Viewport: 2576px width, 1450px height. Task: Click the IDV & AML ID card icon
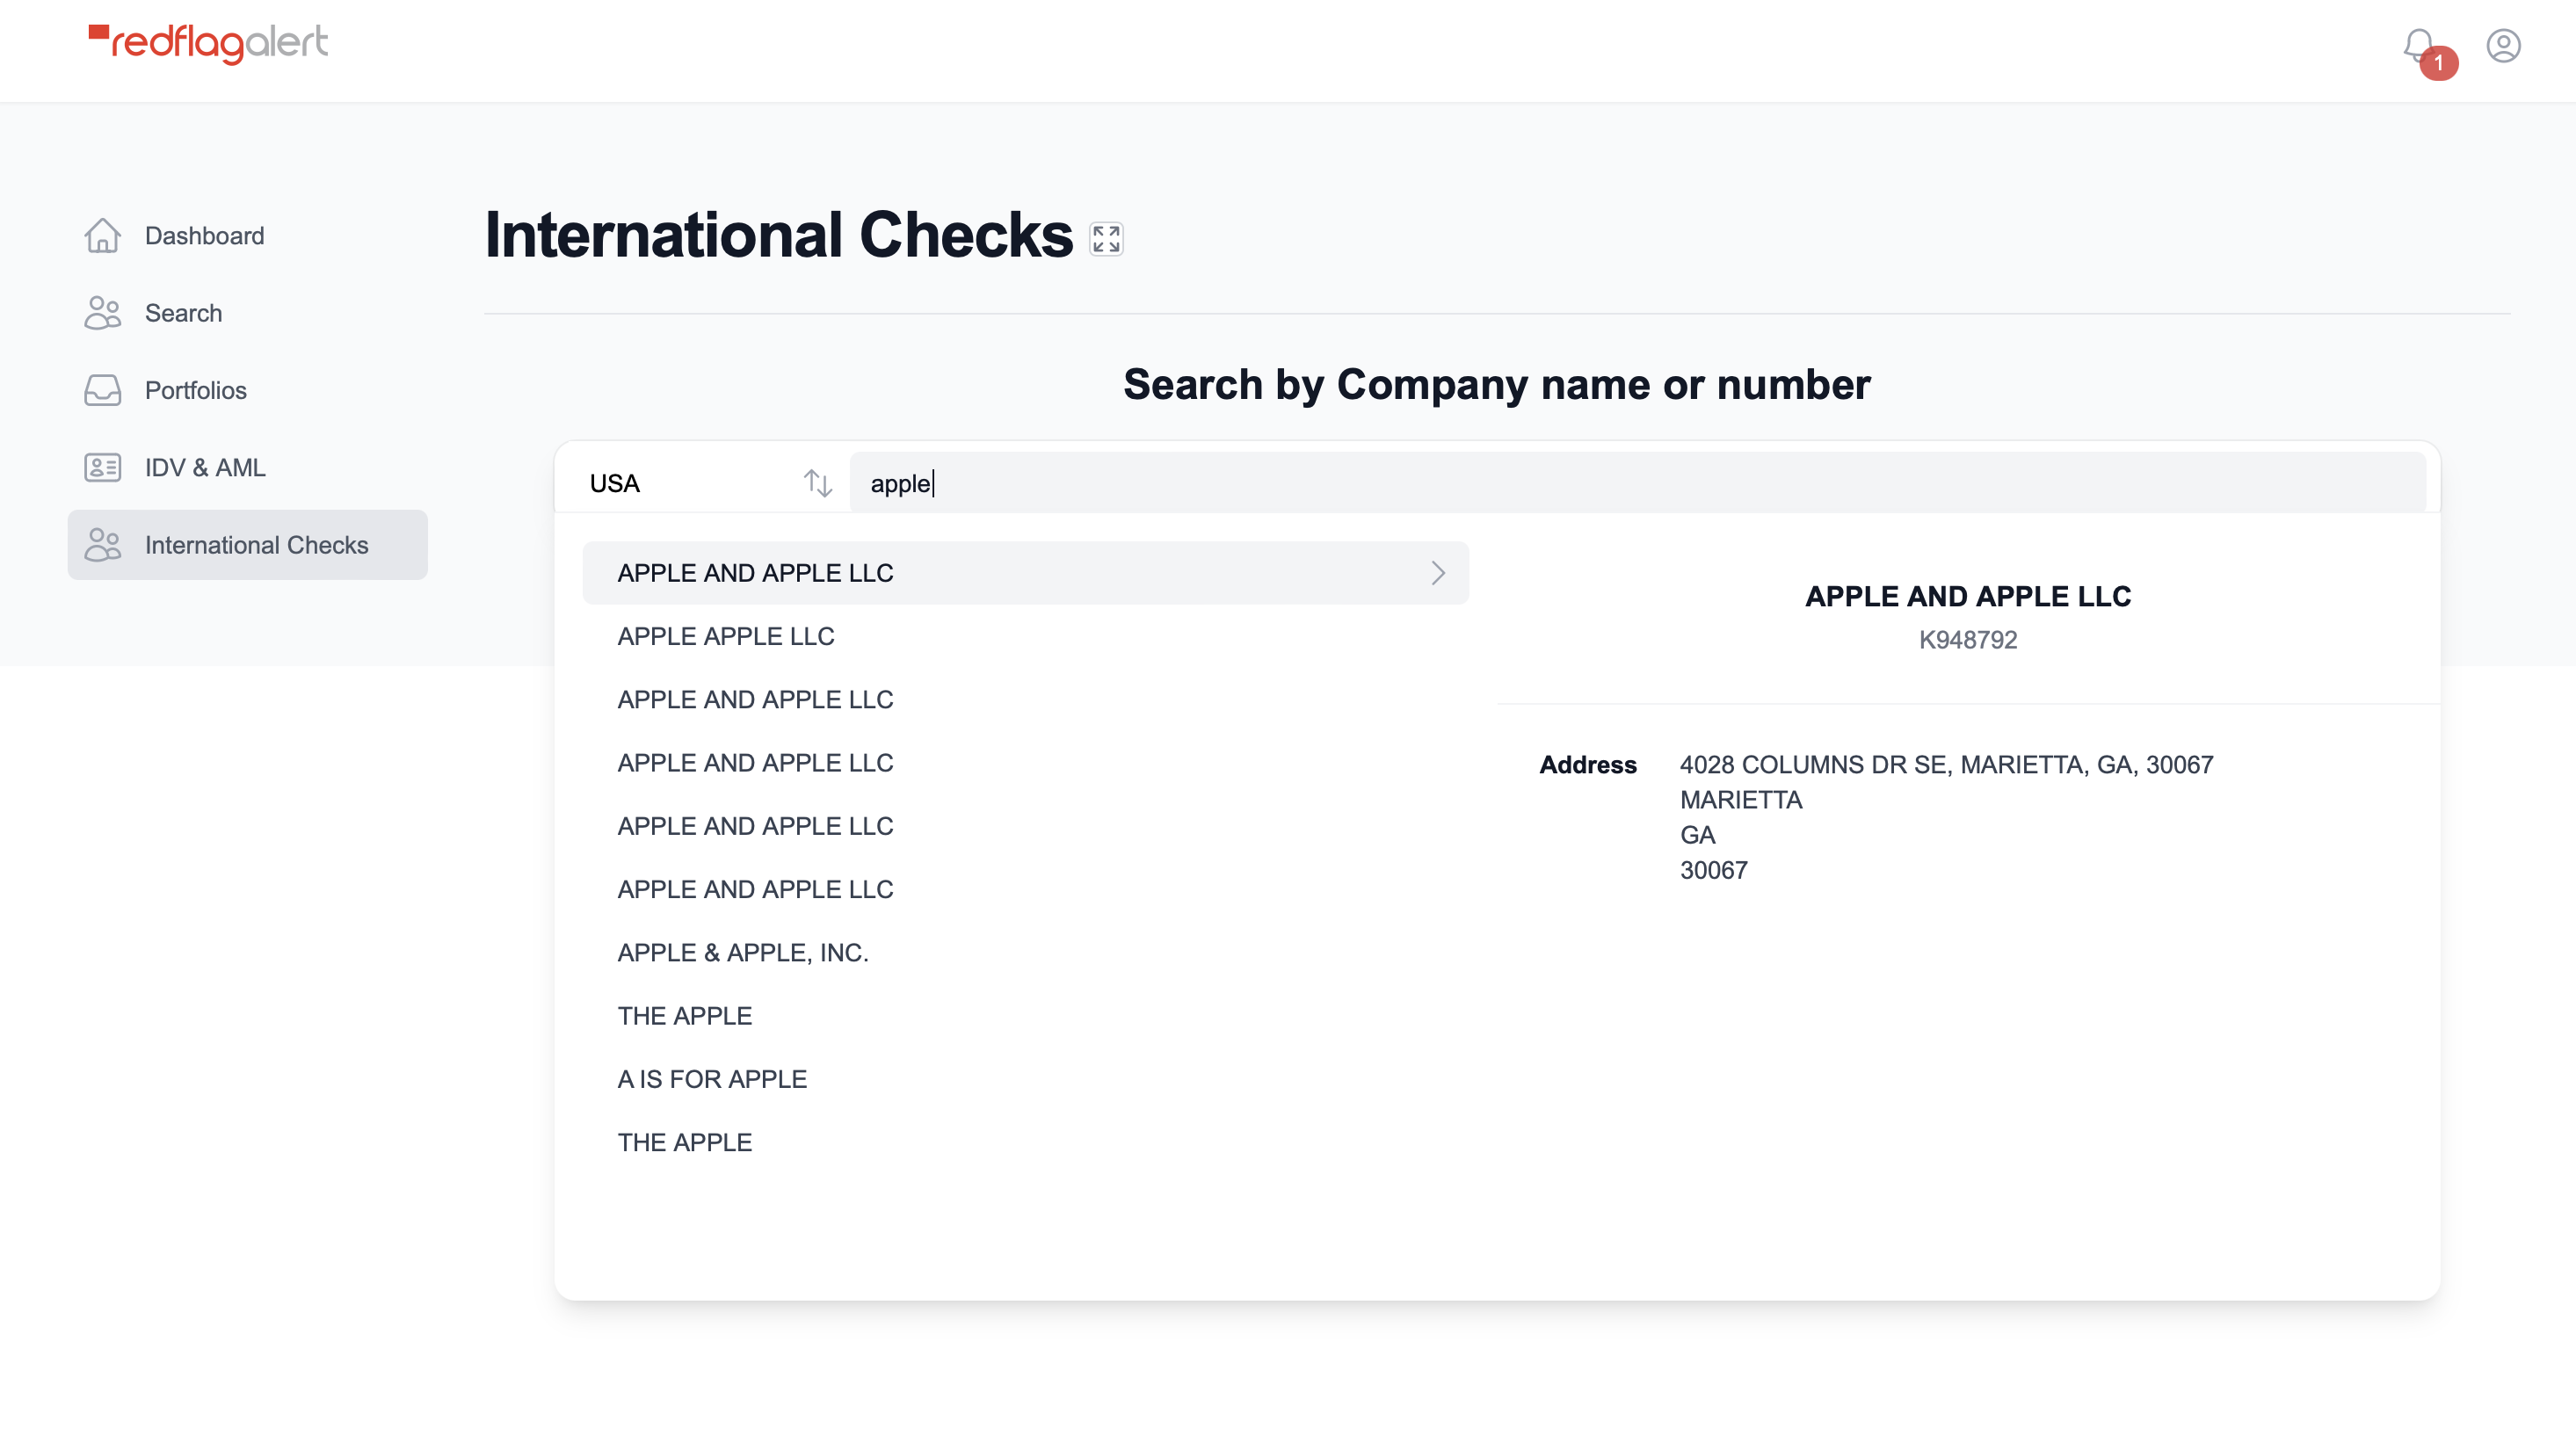102,467
